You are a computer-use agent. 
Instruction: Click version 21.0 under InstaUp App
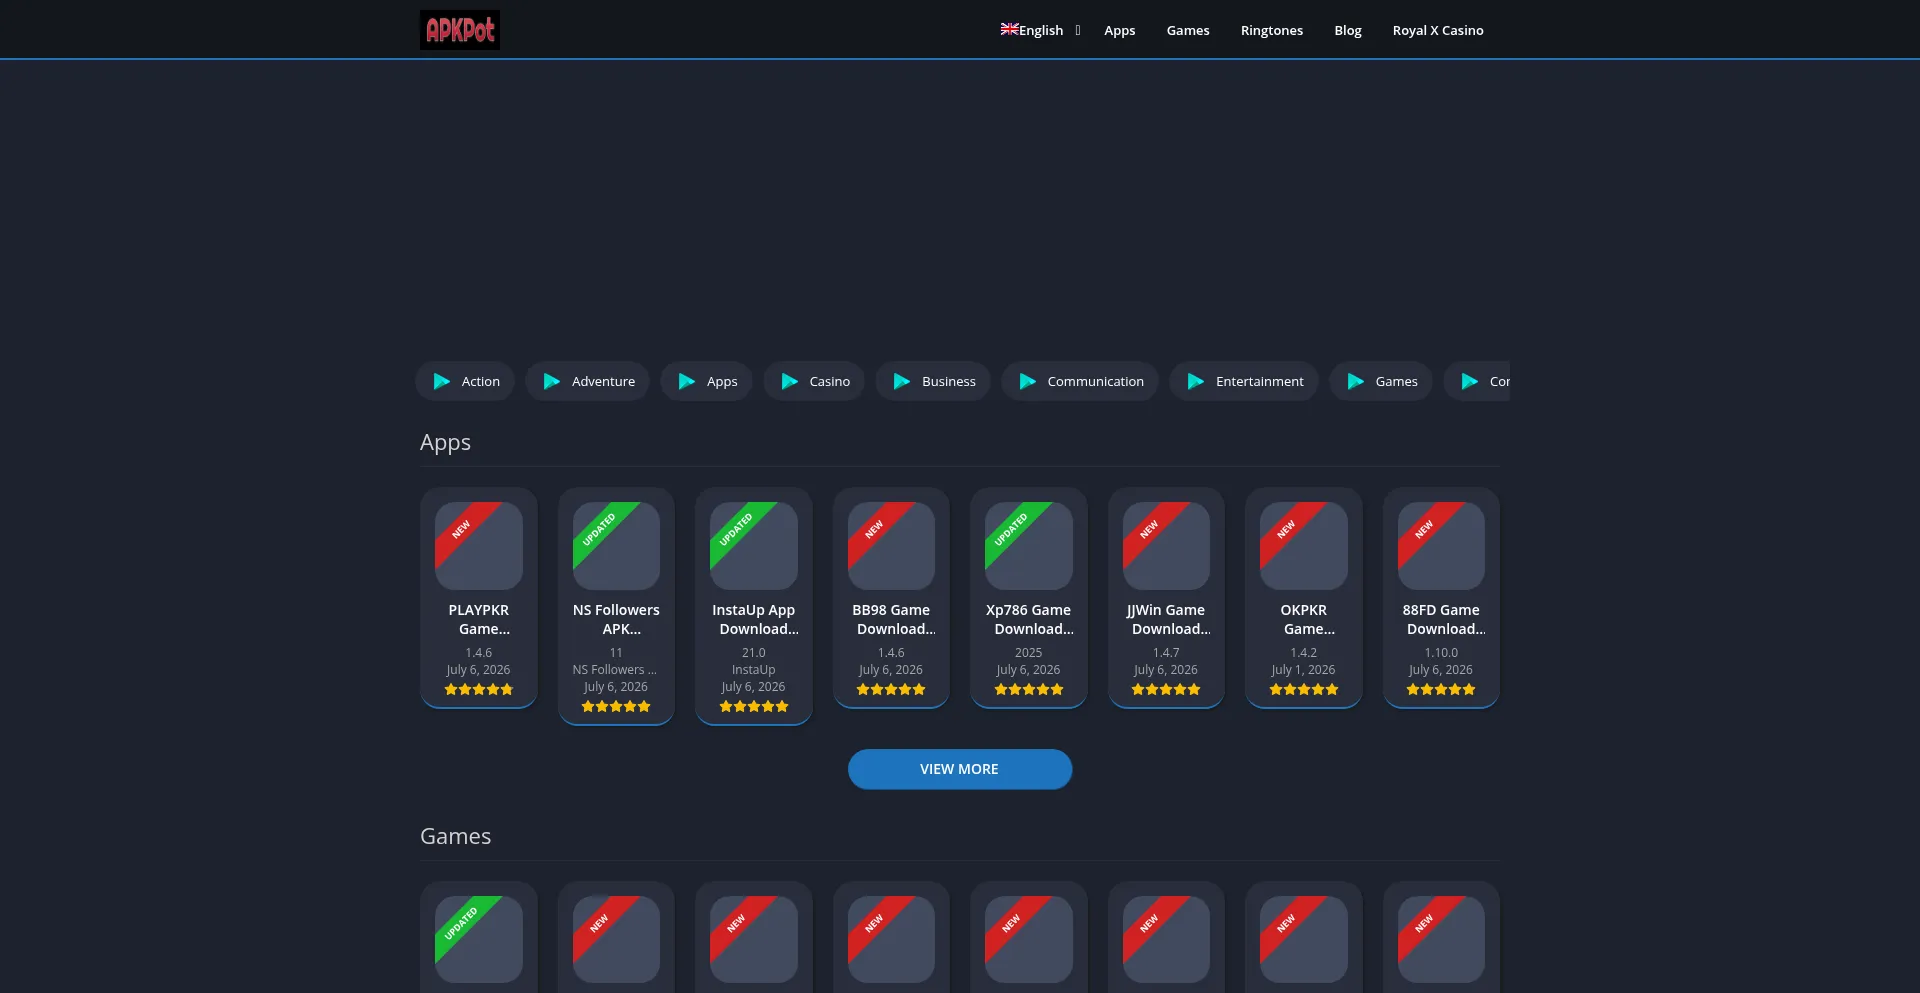(x=754, y=653)
